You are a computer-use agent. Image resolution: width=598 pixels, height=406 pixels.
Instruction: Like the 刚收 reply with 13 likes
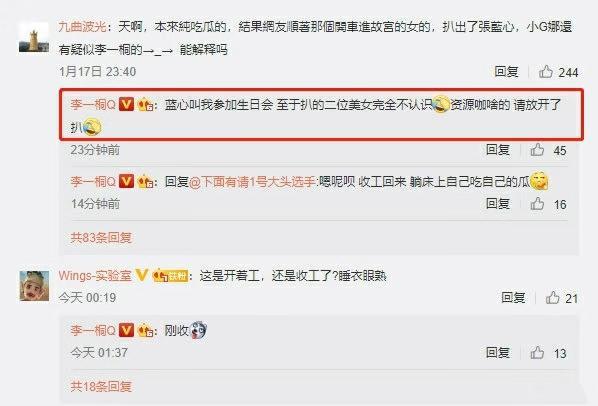click(537, 353)
